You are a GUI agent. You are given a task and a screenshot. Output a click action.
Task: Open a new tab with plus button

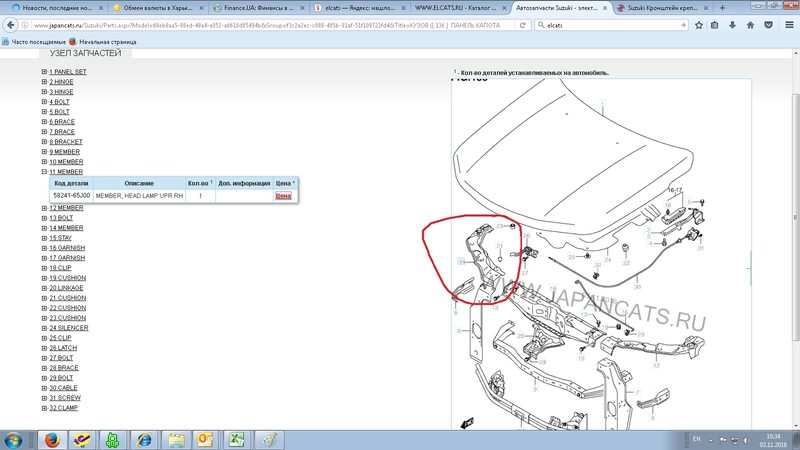coord(722,8)
